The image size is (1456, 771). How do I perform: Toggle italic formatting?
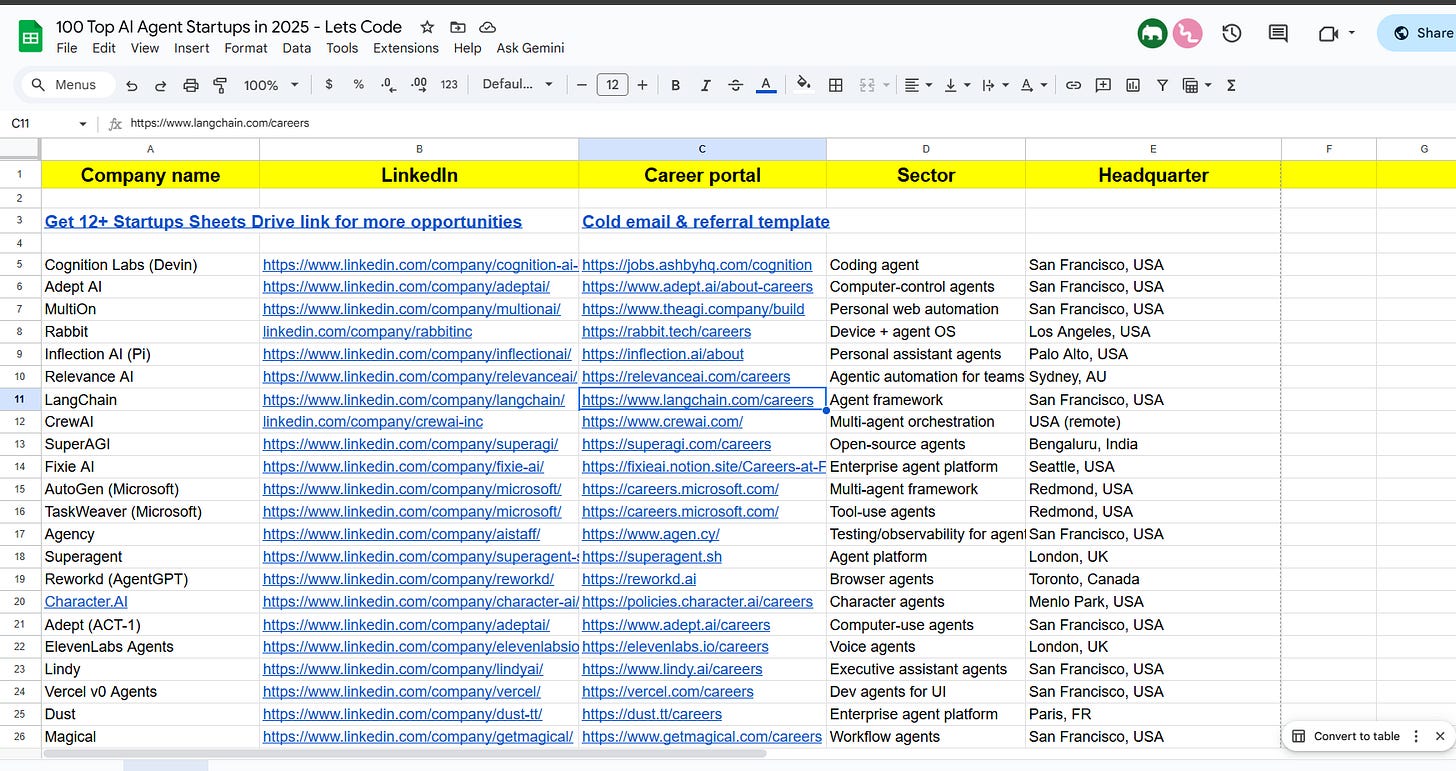[x=706, y=85]
